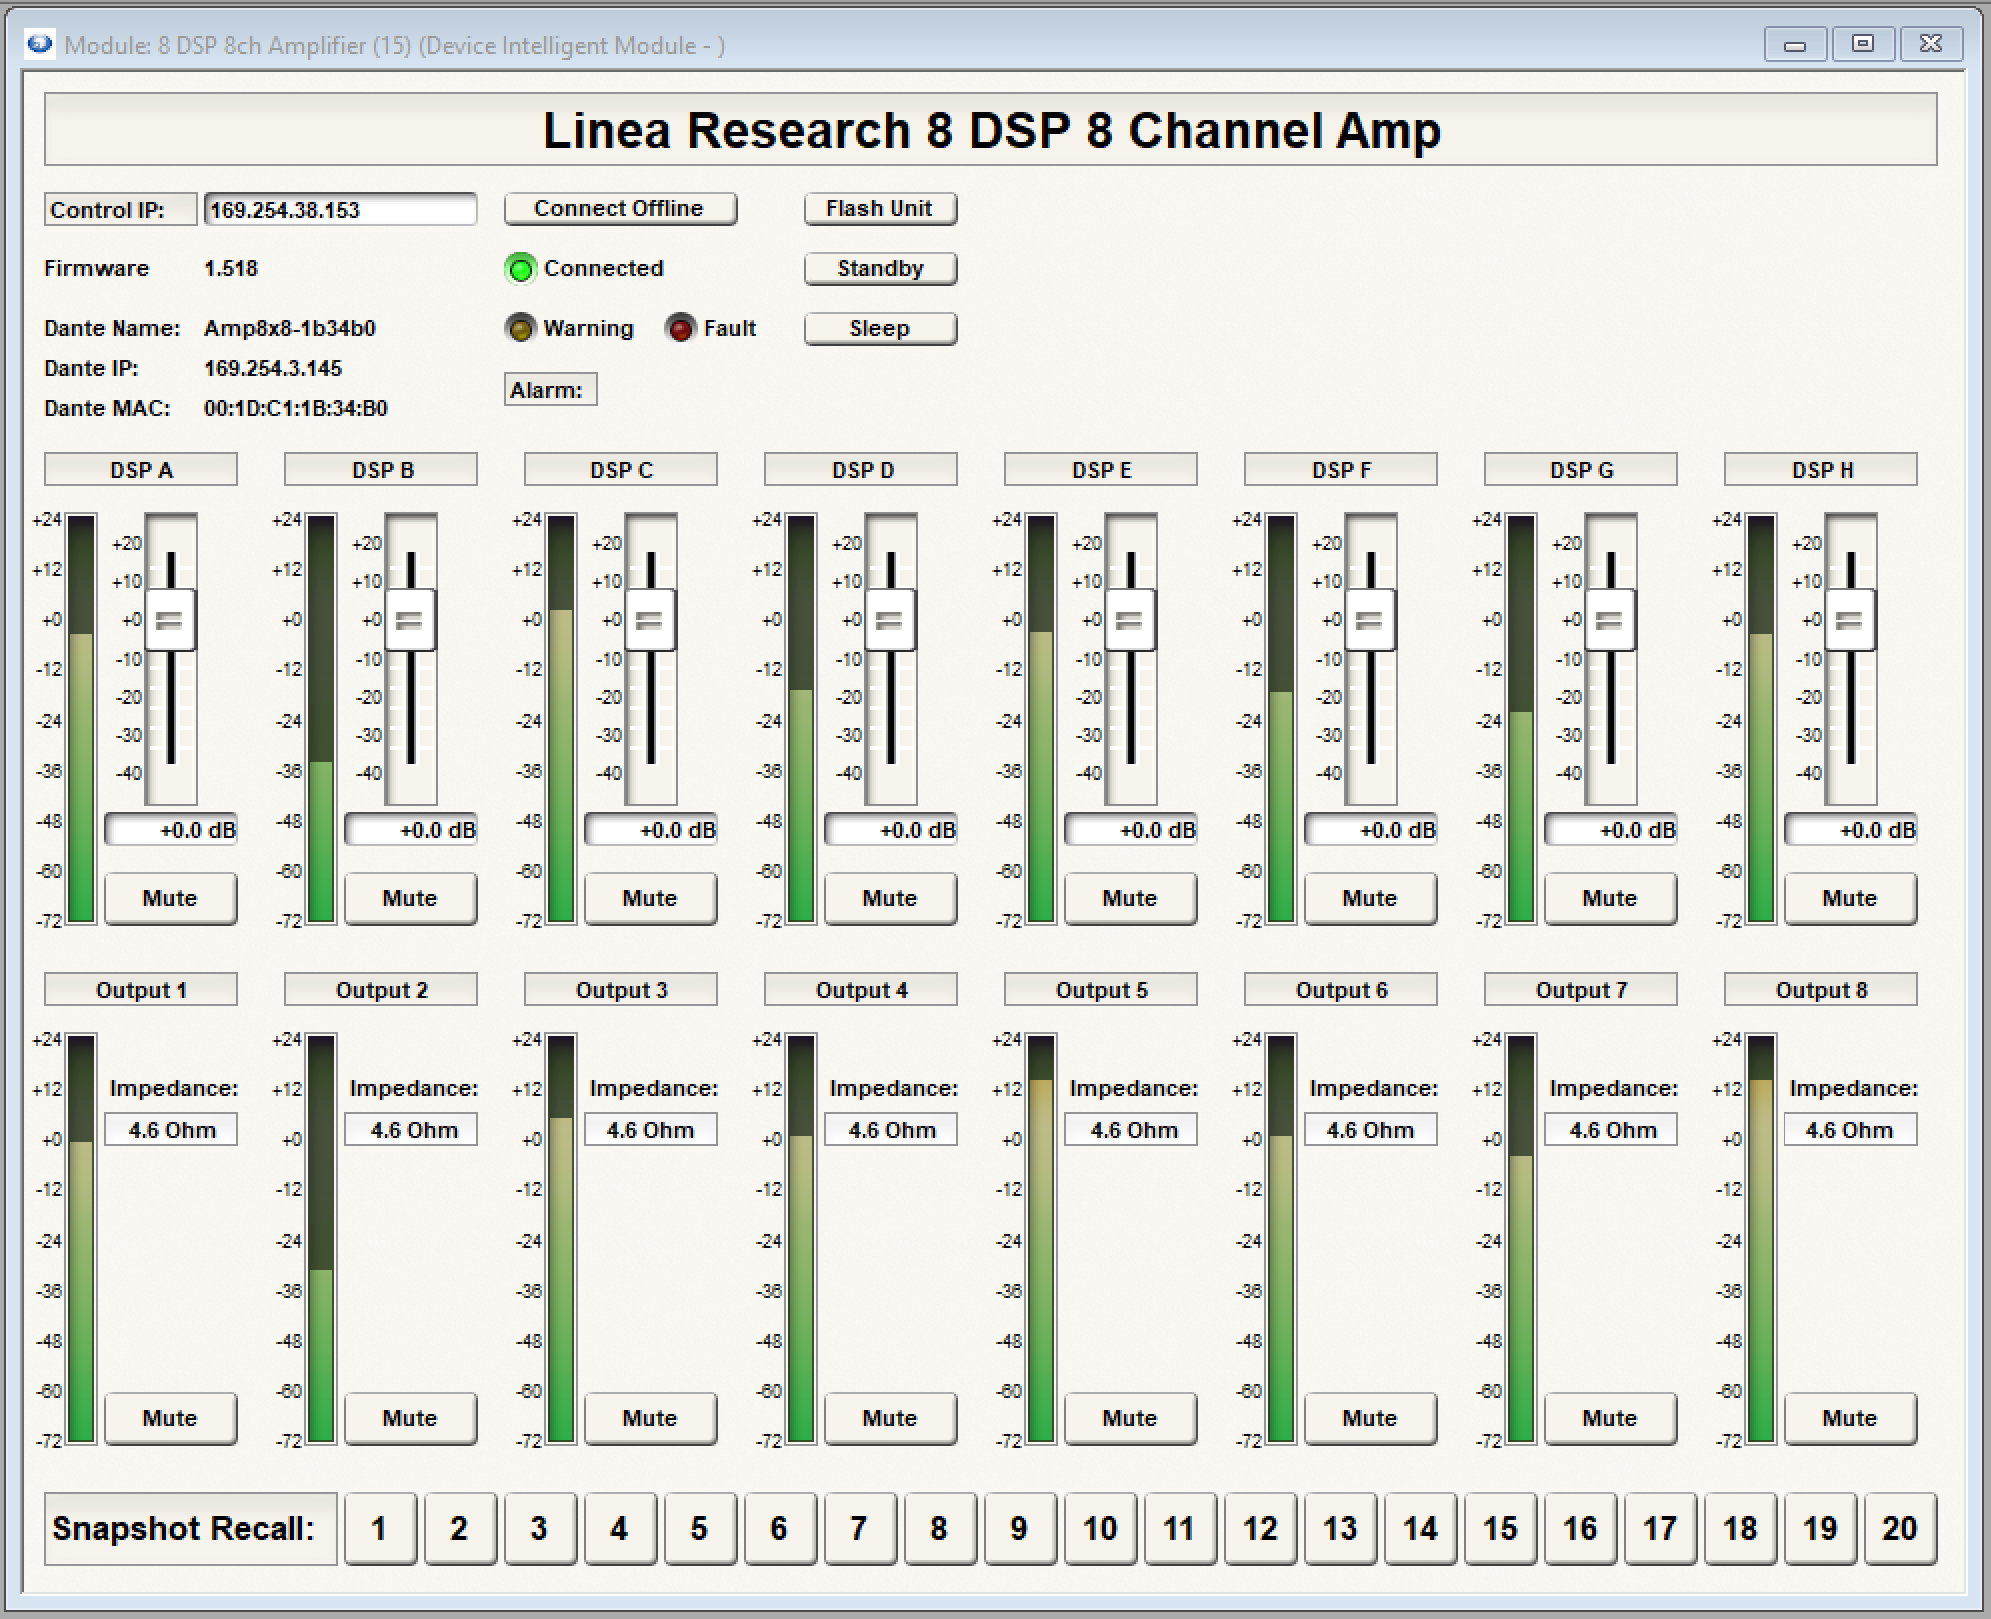Toggle mute for DSP E
The width and height of the screenshot is (1991, 1619).
pyautogui.click(x=1130, y=898)
